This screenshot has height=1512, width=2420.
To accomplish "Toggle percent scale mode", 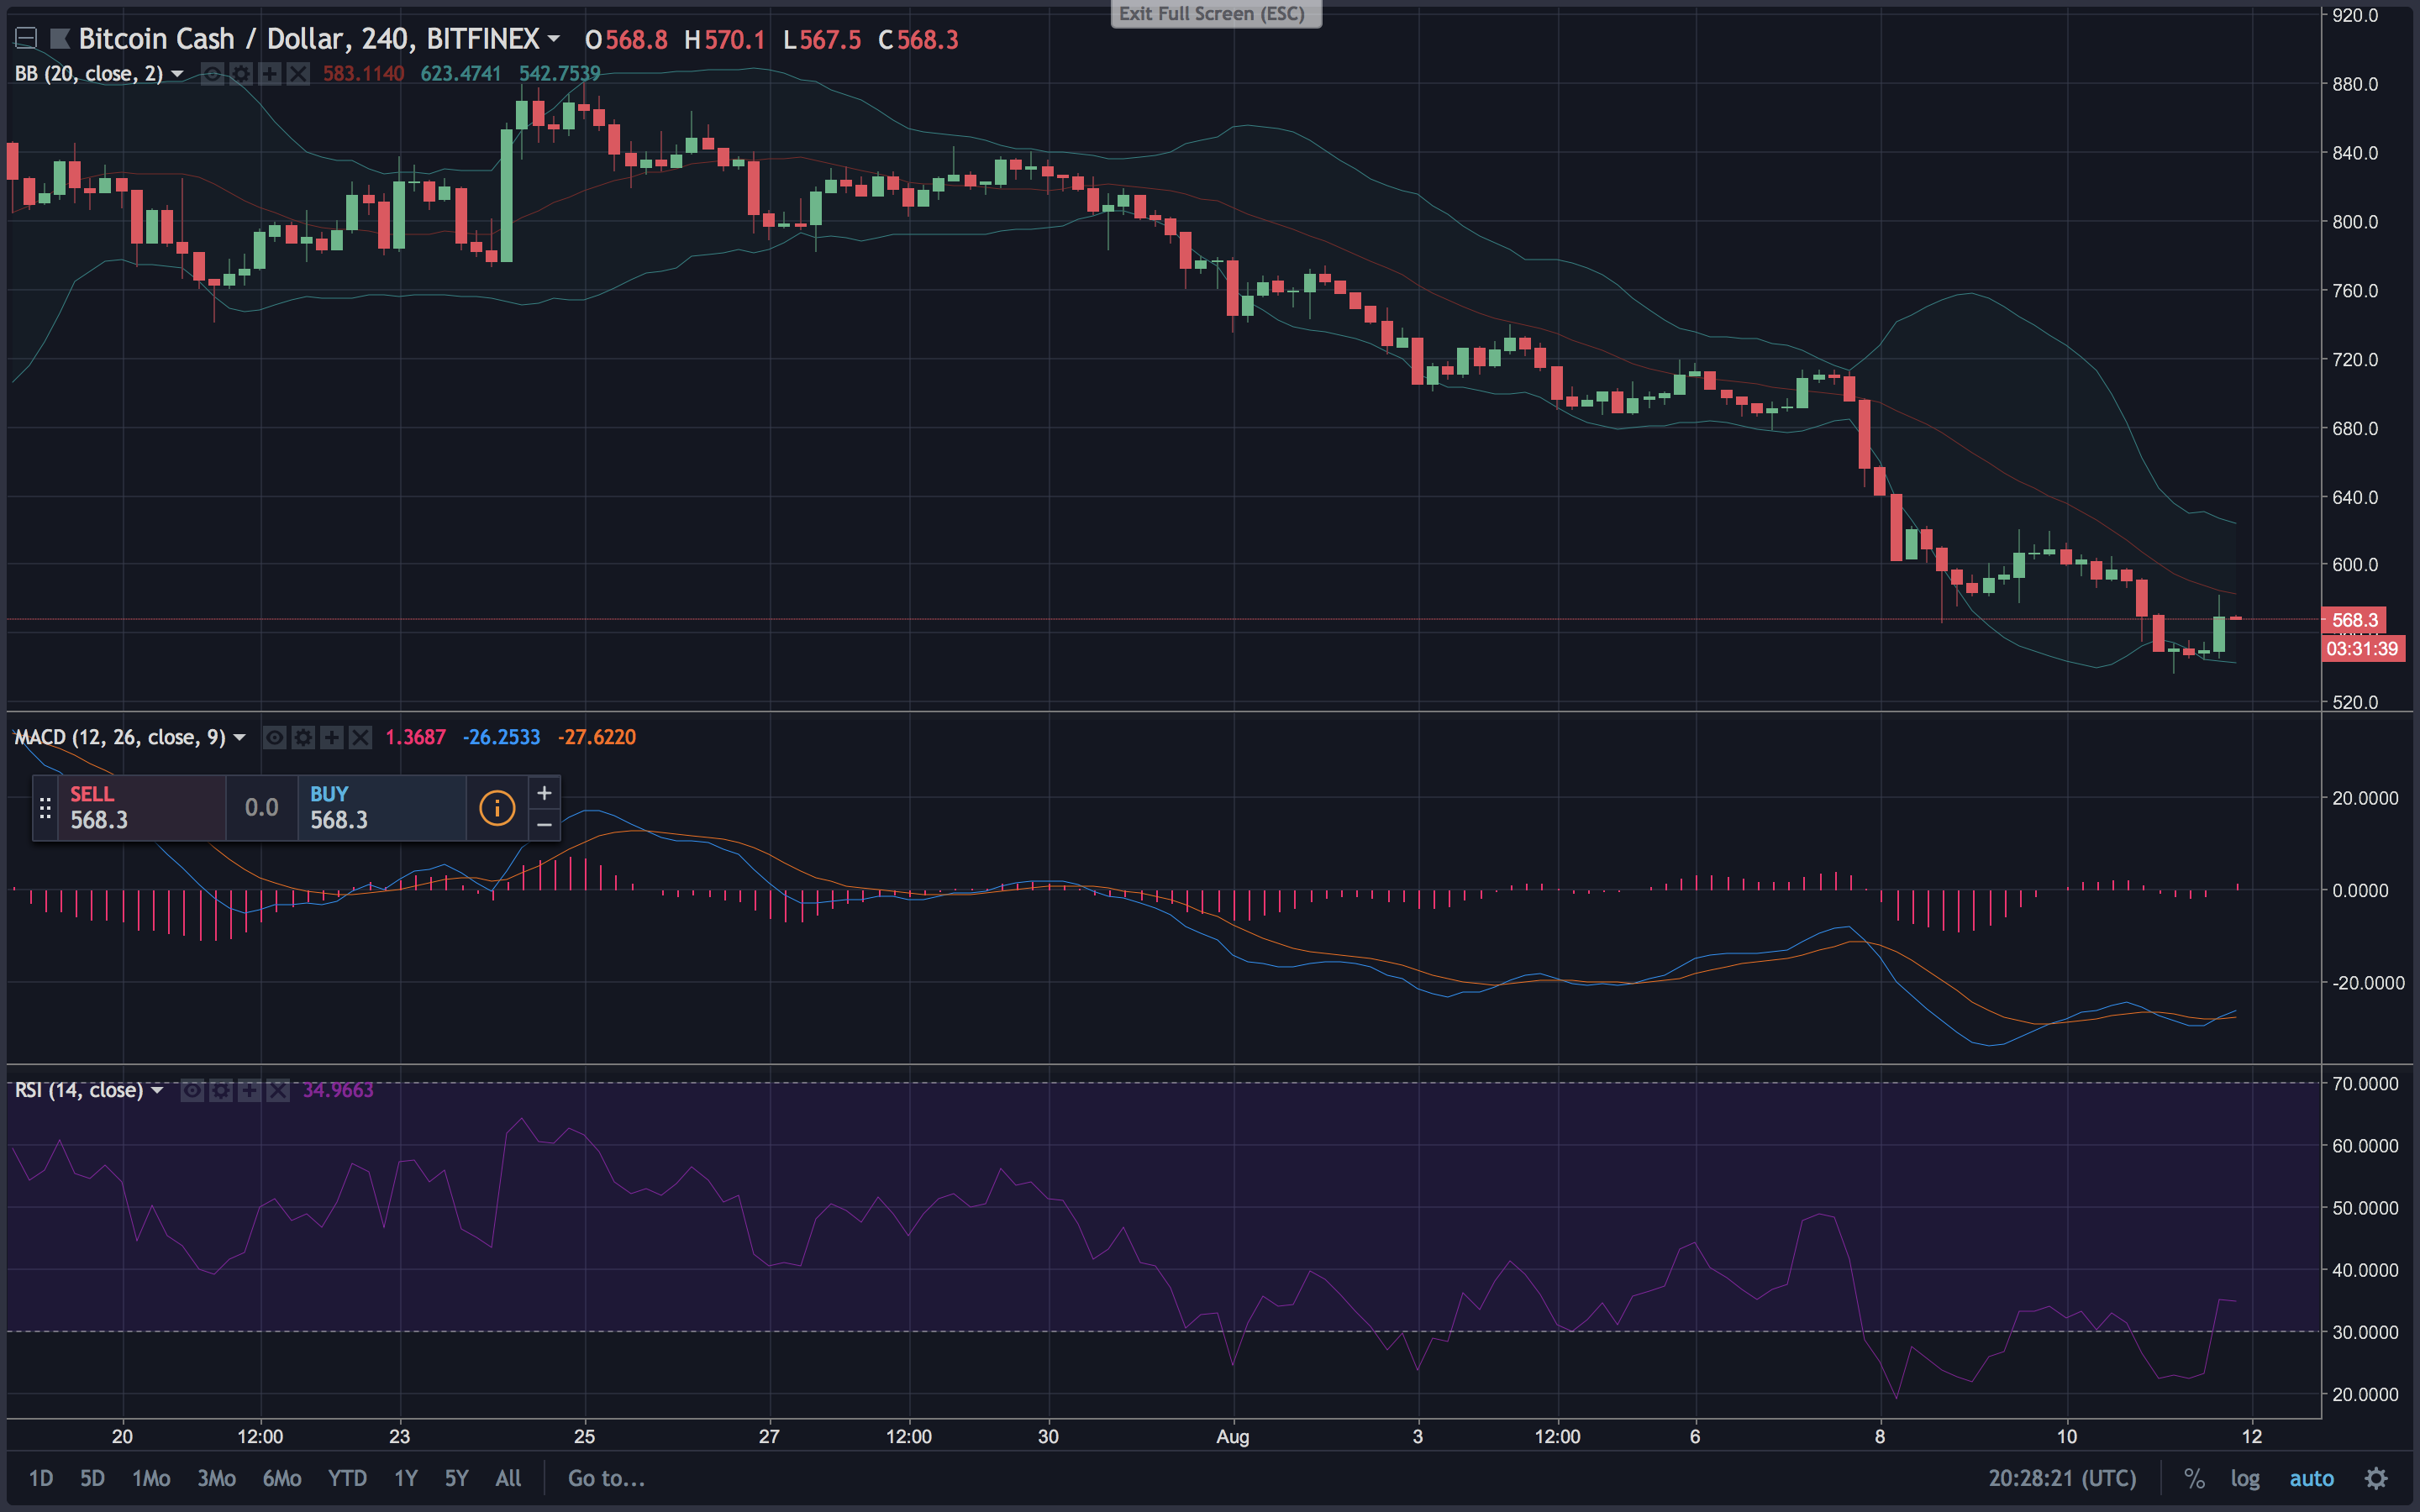I will pos(2194,1478).
